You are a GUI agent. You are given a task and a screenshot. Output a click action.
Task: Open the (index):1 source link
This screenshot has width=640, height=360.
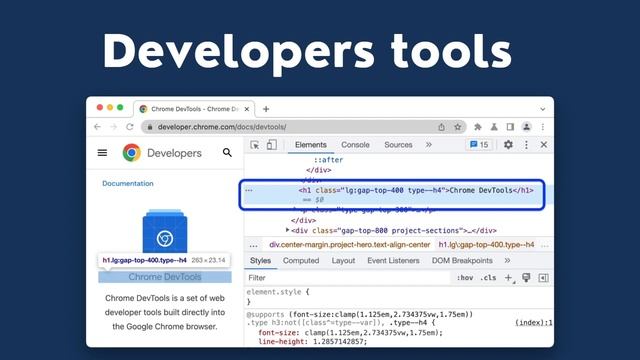[533, 322]
